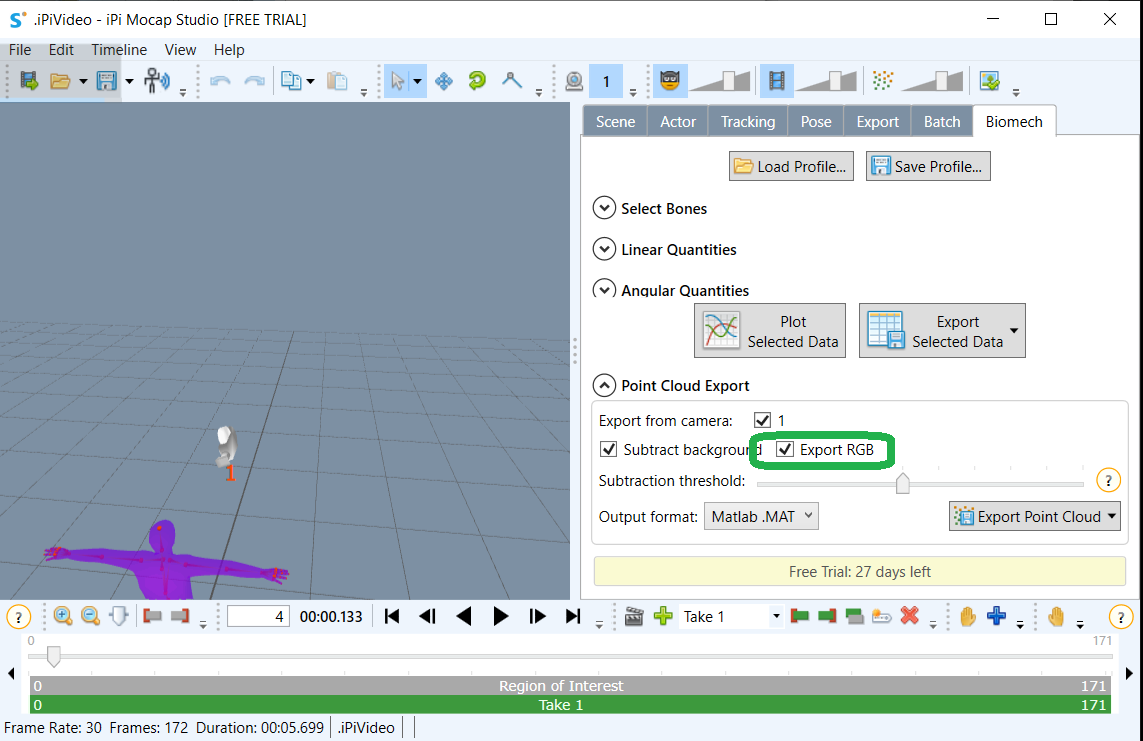Play the timeline forward
This screenshot has width=1143, height=741.
[501, 616]
